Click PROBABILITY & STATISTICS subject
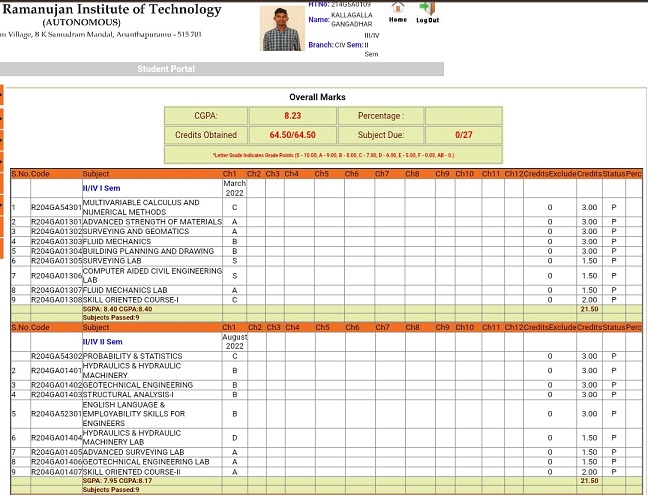Screen dimensions: 648x495 pyautogui.click(x=133, y=356)
